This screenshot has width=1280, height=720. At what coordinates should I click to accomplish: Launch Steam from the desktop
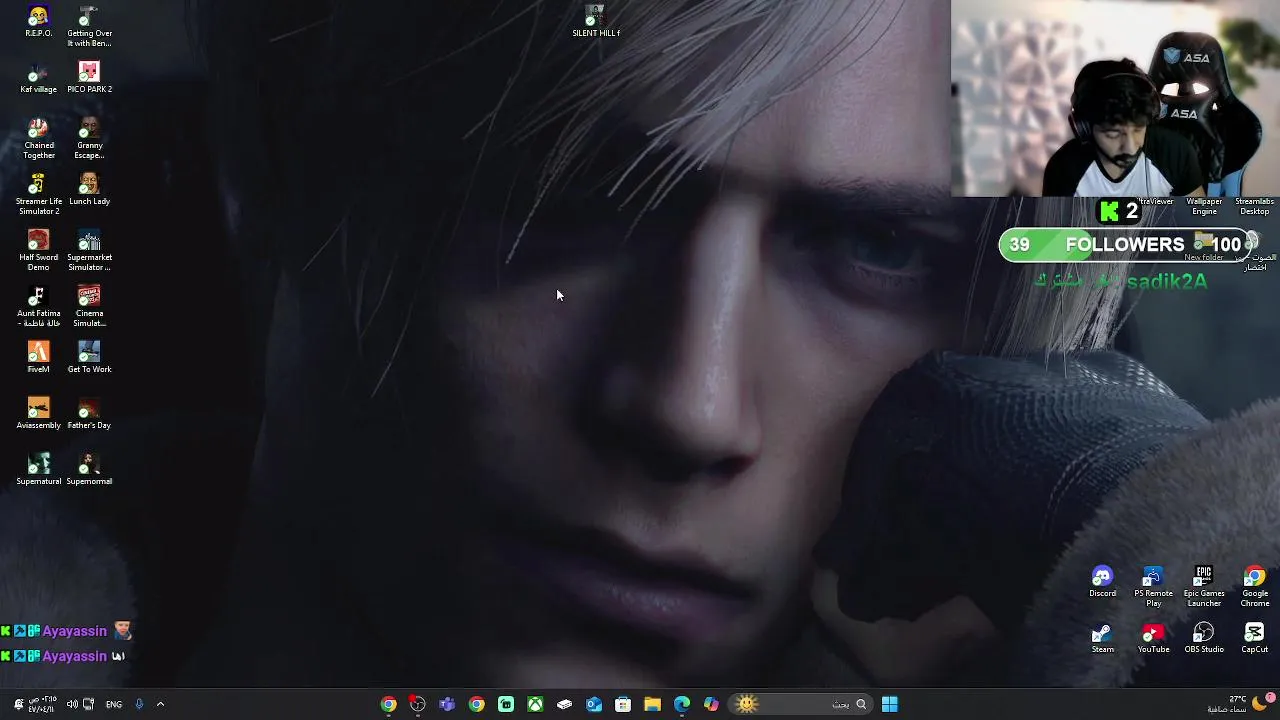pos(1102,638)
